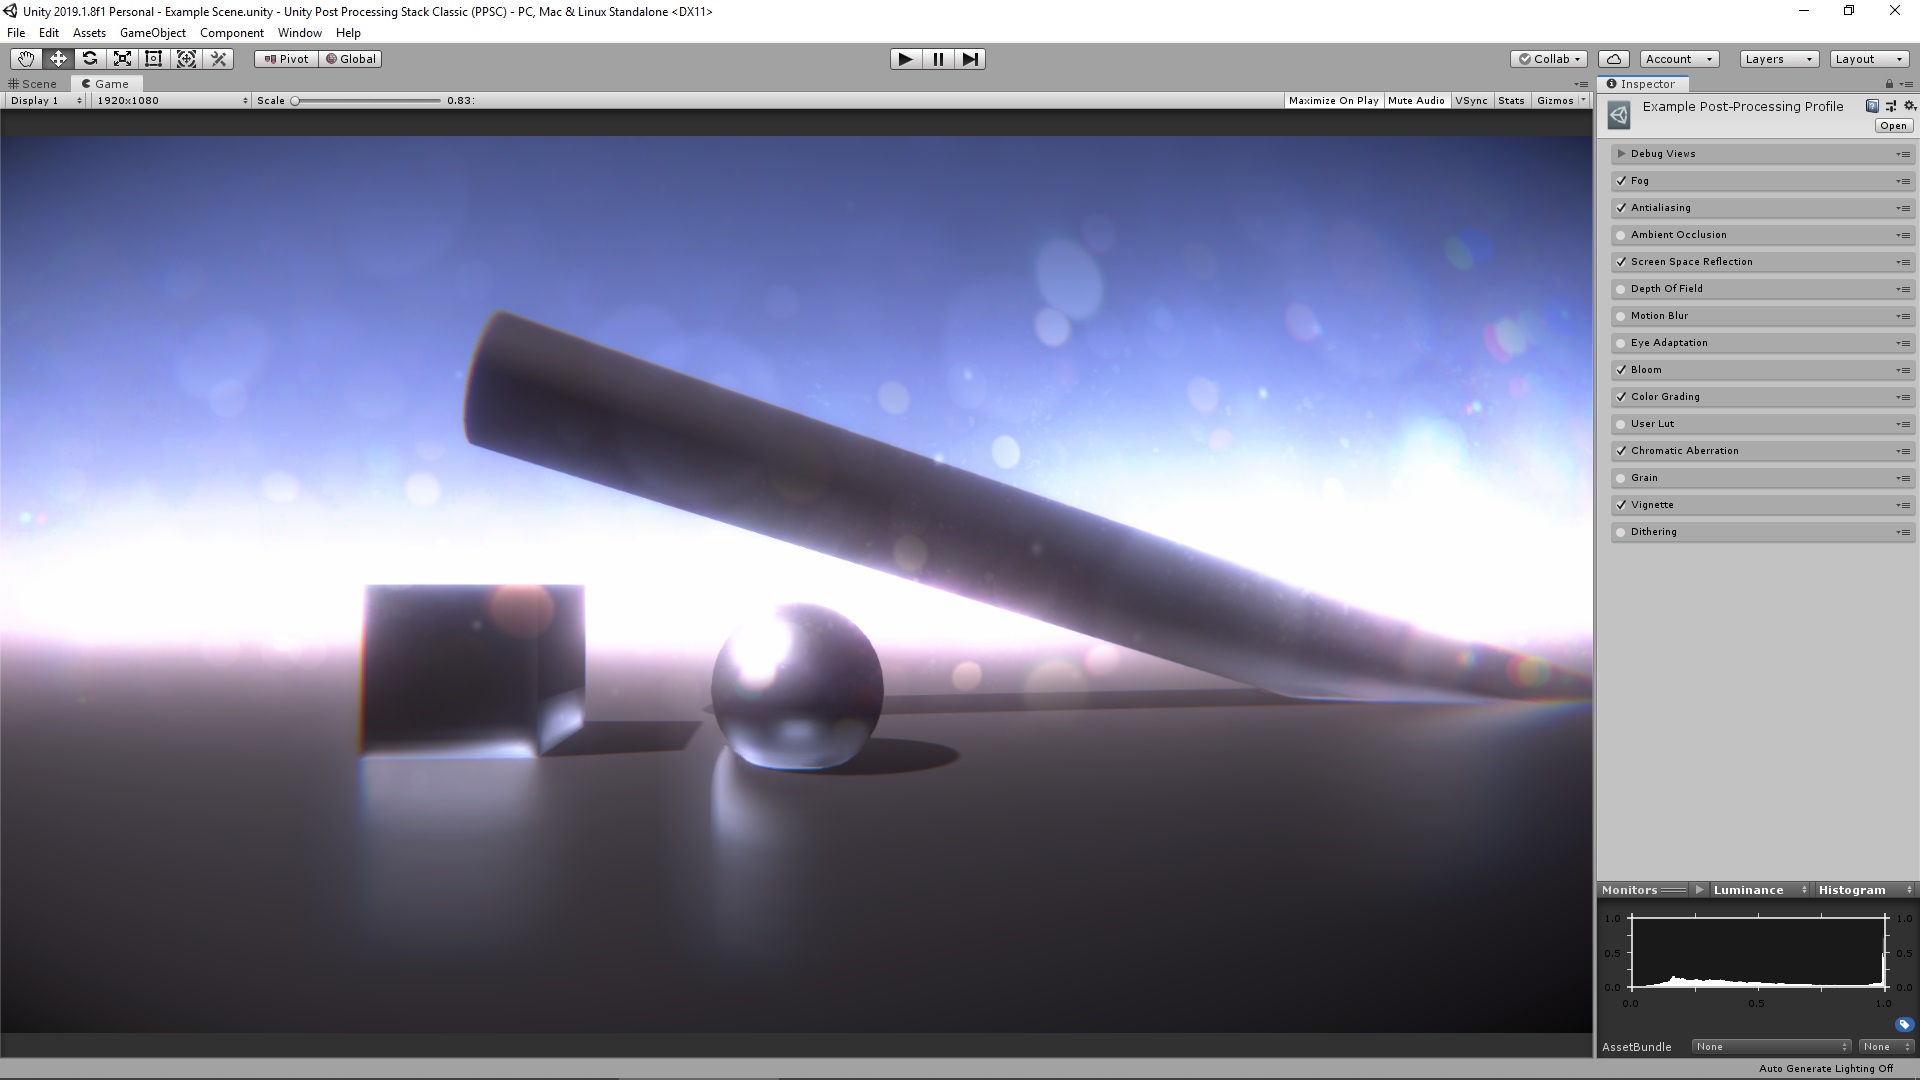Viewport: 1920px width, 1080px height.
Task: Select the Rotate tool
Action: 90,59
